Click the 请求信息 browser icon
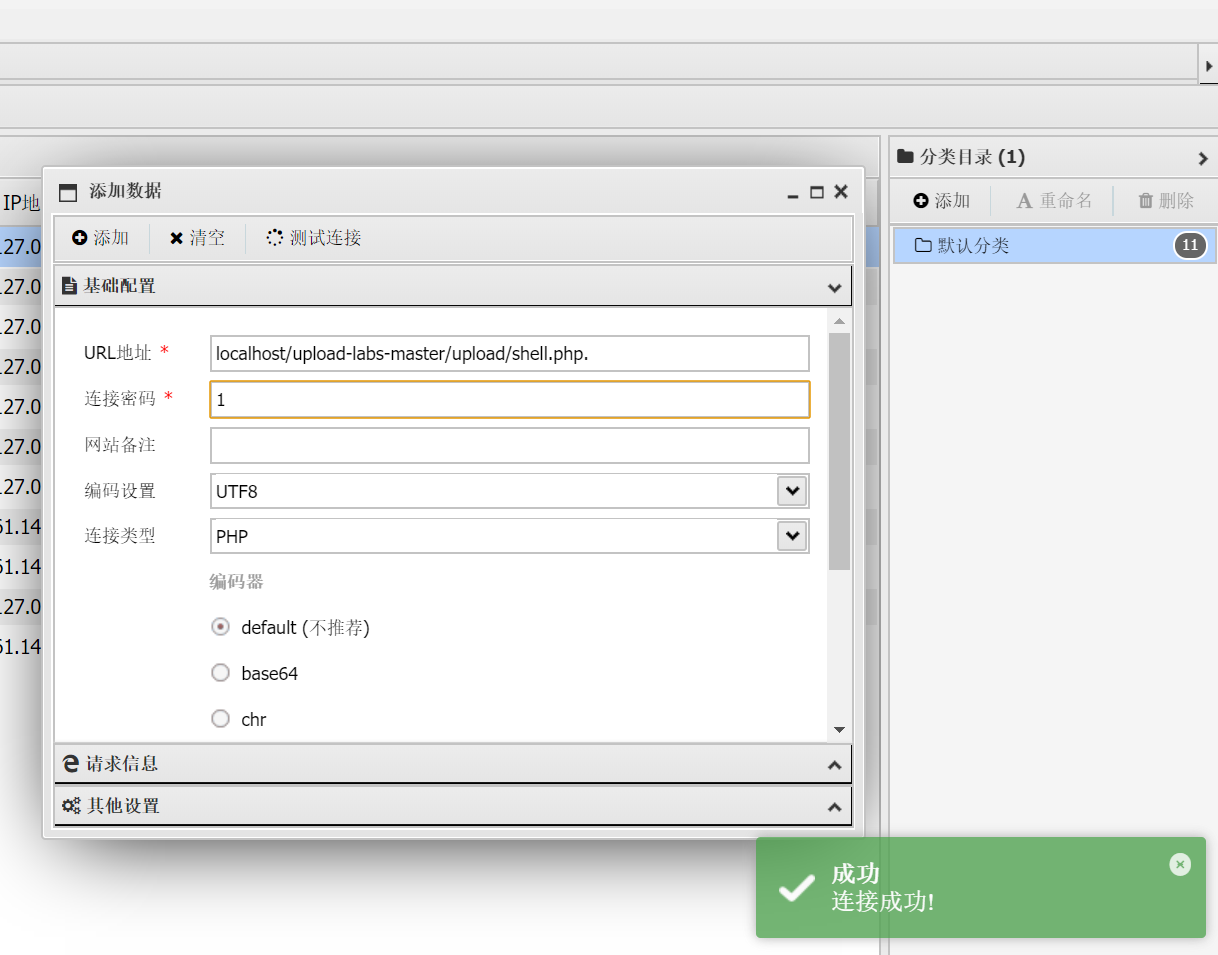 (x=71, y=764)
